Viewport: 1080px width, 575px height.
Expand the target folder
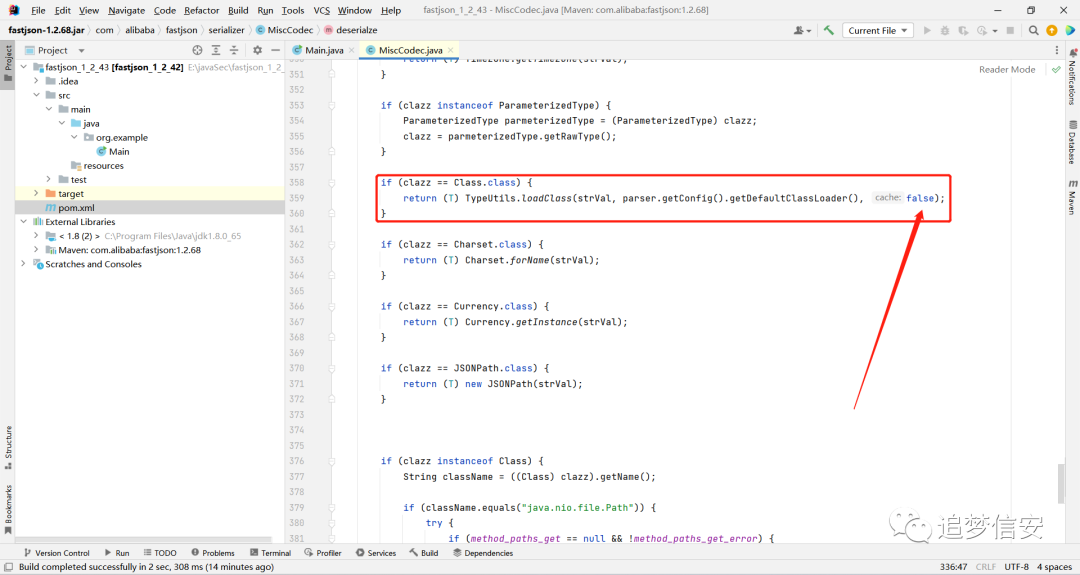[37, 194]
